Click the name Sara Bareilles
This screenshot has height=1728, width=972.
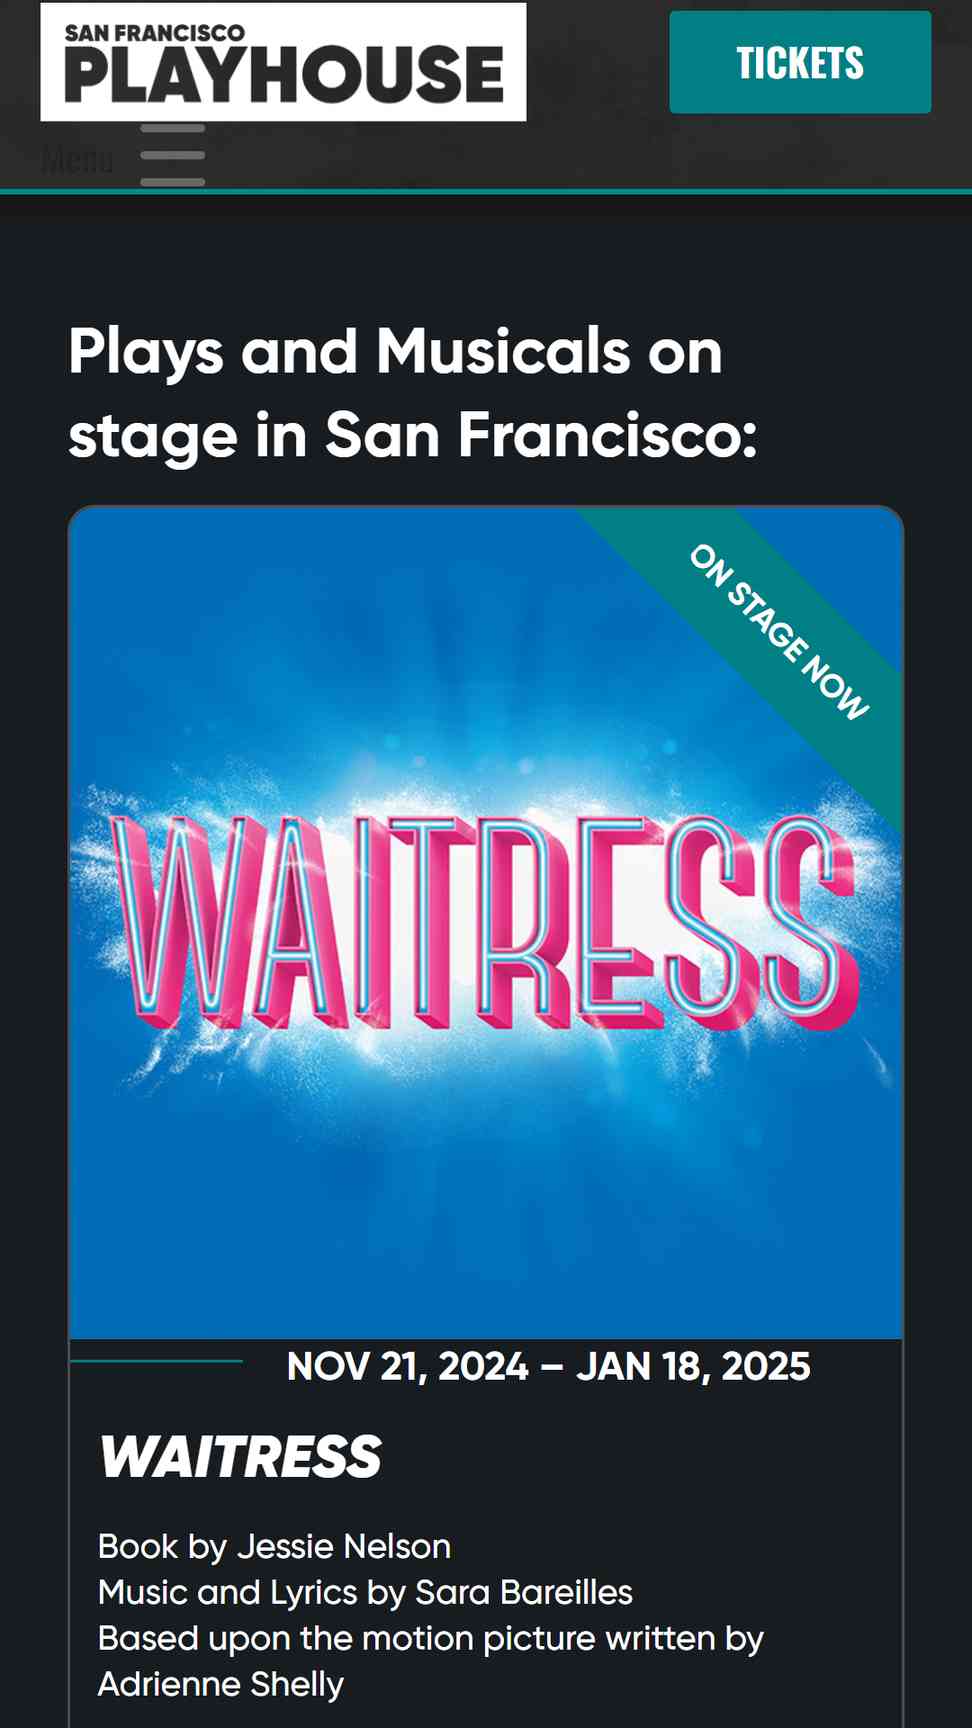coord(524,1593)
